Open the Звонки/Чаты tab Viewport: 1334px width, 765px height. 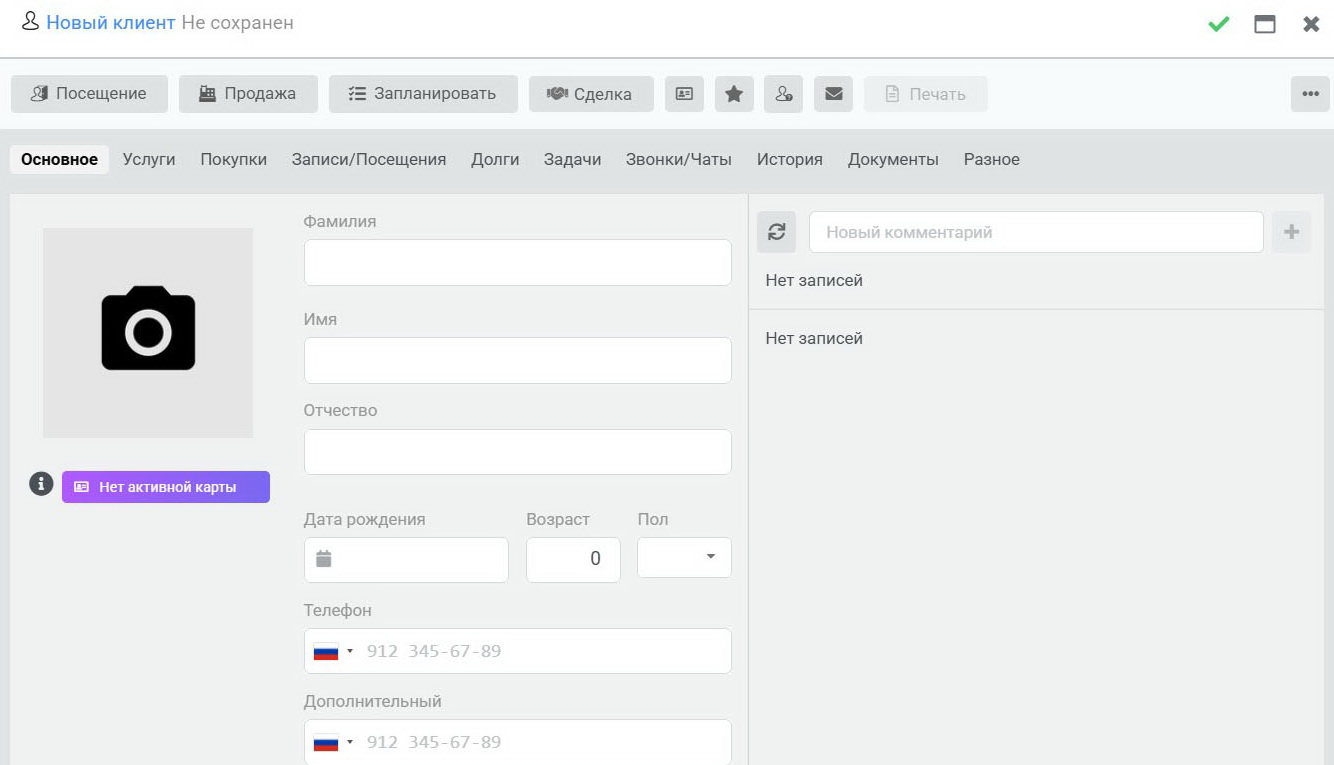pyautogui.click(x=679, y=159)
